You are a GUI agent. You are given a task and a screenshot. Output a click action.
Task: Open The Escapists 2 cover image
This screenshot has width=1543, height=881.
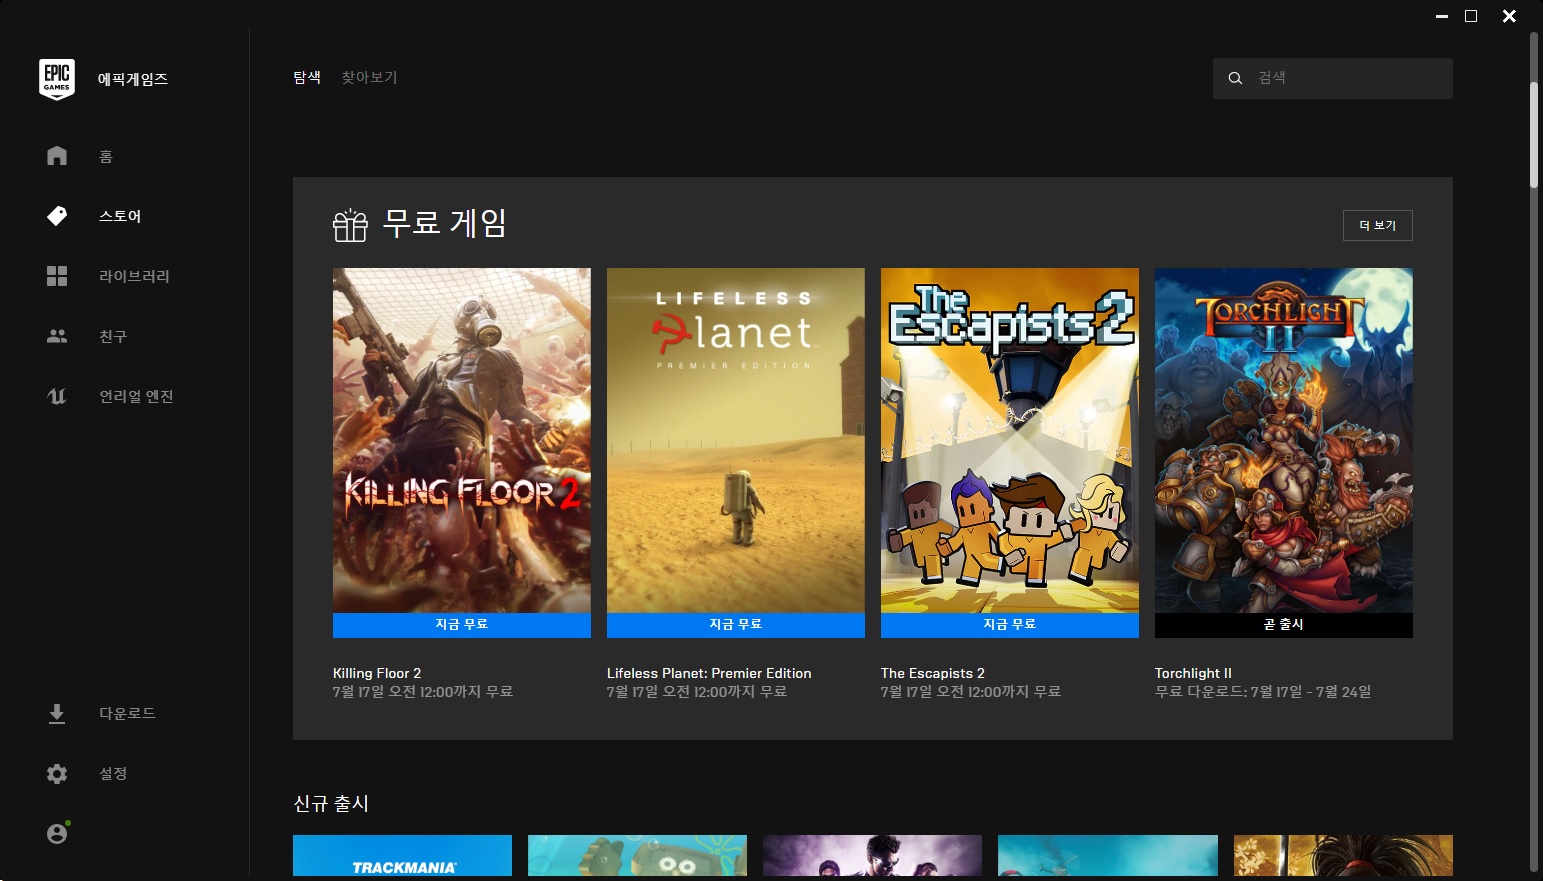pyautogui.click(x=1010, y=440)
